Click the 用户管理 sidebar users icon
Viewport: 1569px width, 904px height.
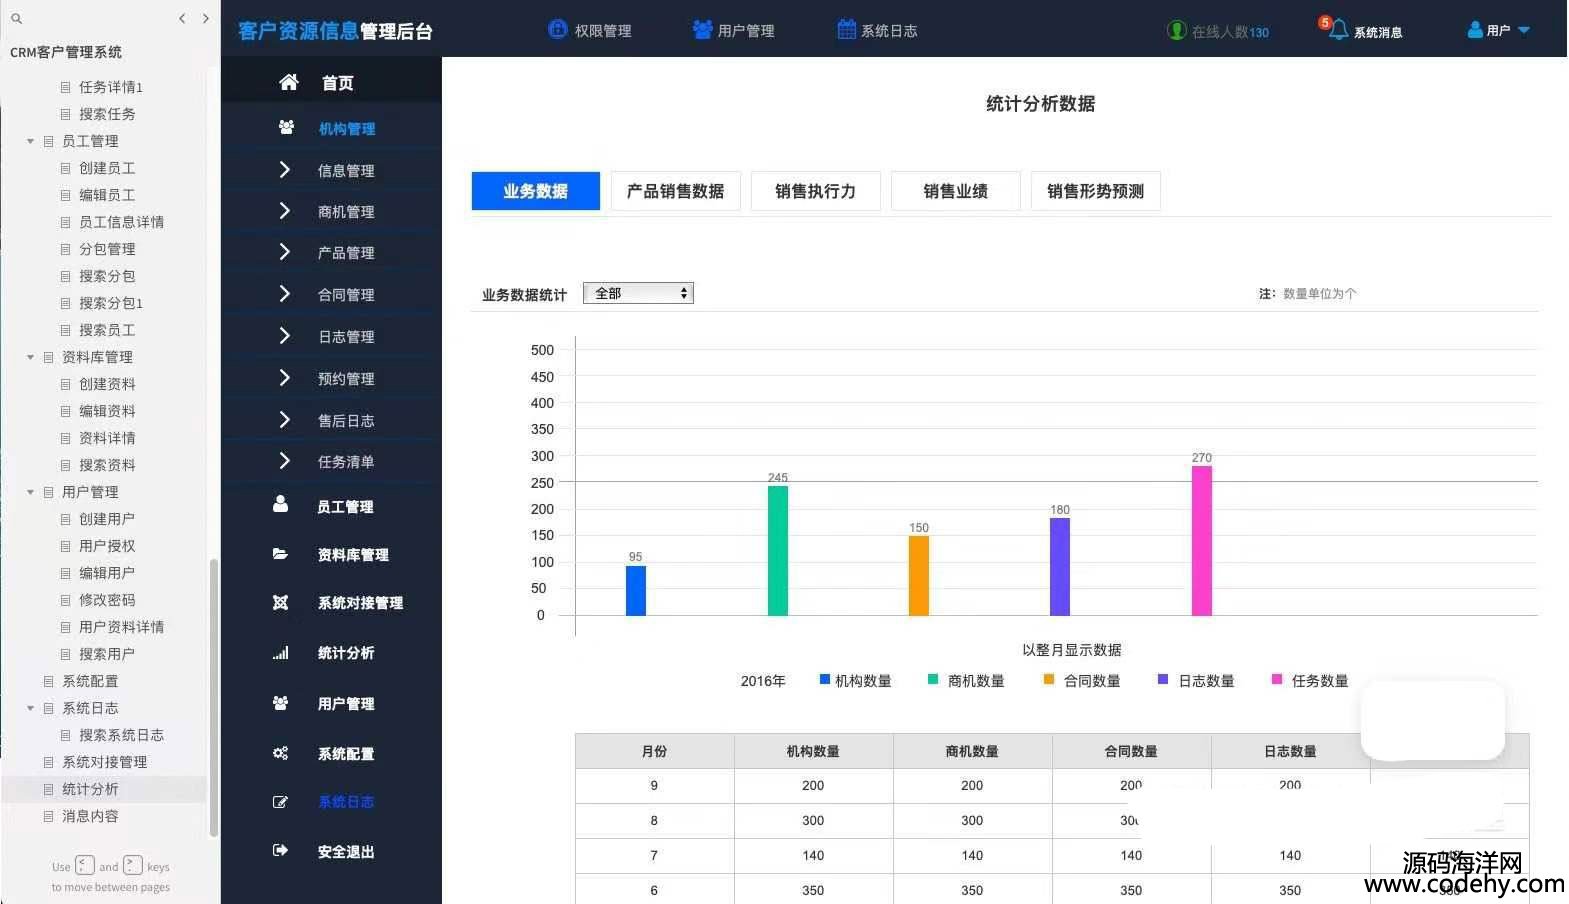pyautogui.click(x=281, y=703)
